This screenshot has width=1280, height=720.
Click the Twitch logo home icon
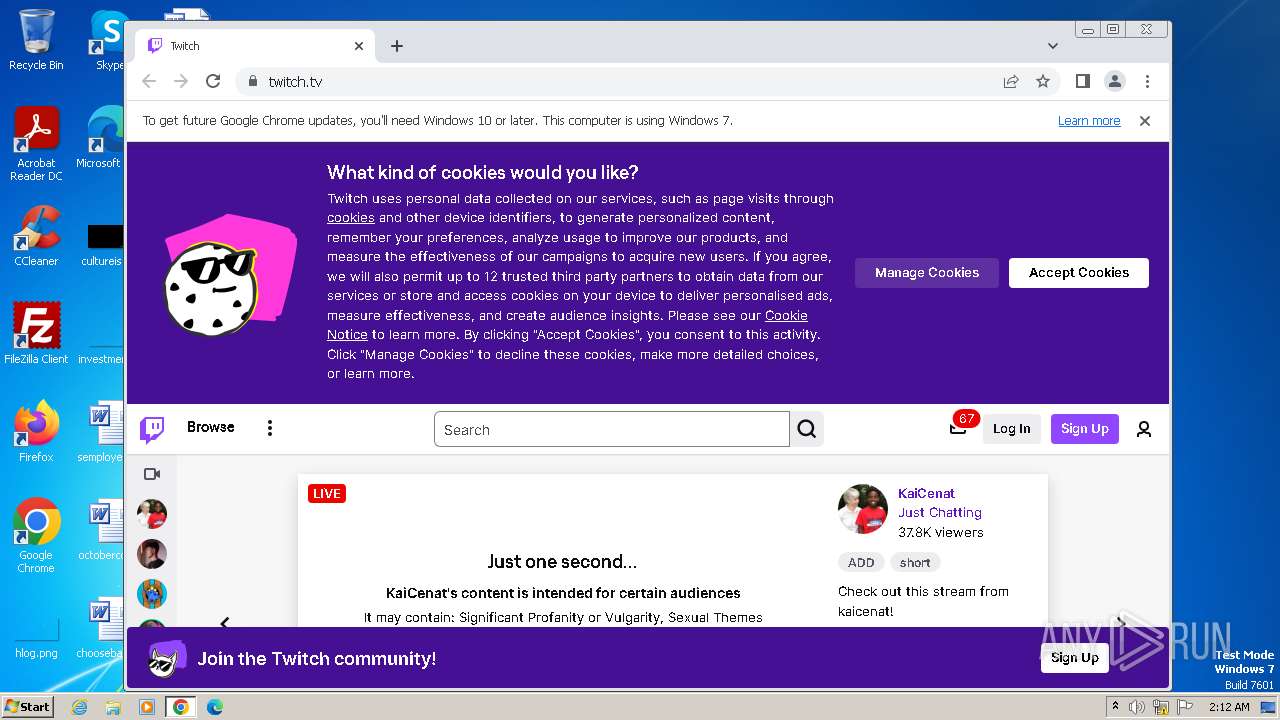pyautogui.click(x=152, y=430)
